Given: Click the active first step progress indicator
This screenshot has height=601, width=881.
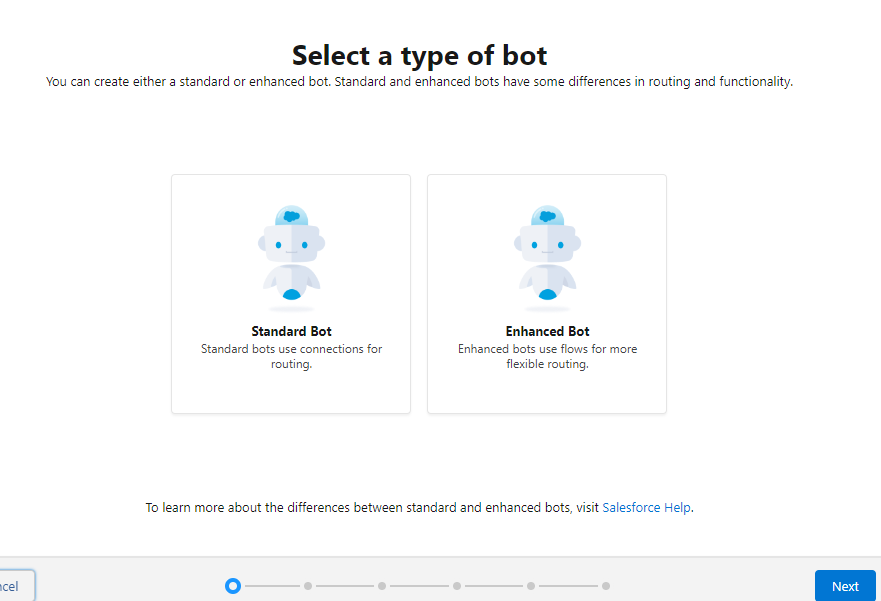Looking at the screenshot, I should coord(233,586).
